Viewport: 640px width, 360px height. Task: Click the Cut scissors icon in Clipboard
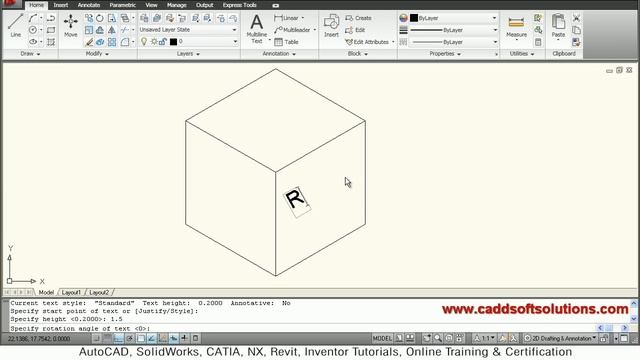[x=576, y=18]
